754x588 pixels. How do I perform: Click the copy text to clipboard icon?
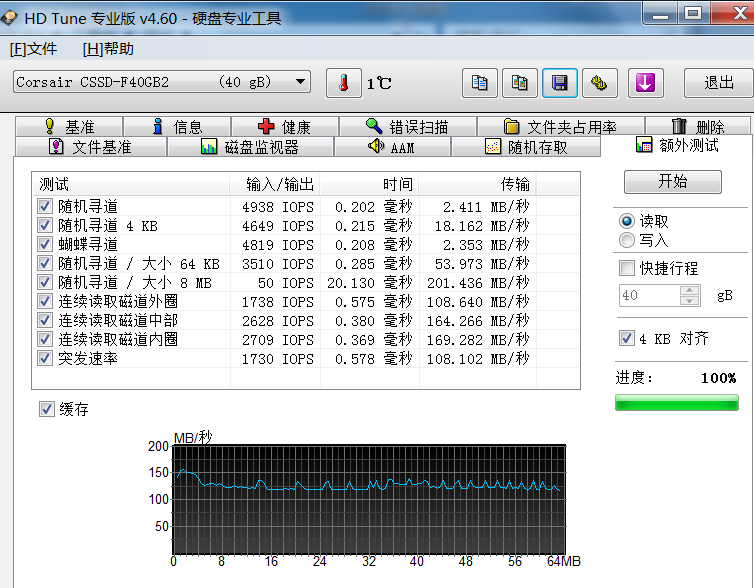coord(479,83)
